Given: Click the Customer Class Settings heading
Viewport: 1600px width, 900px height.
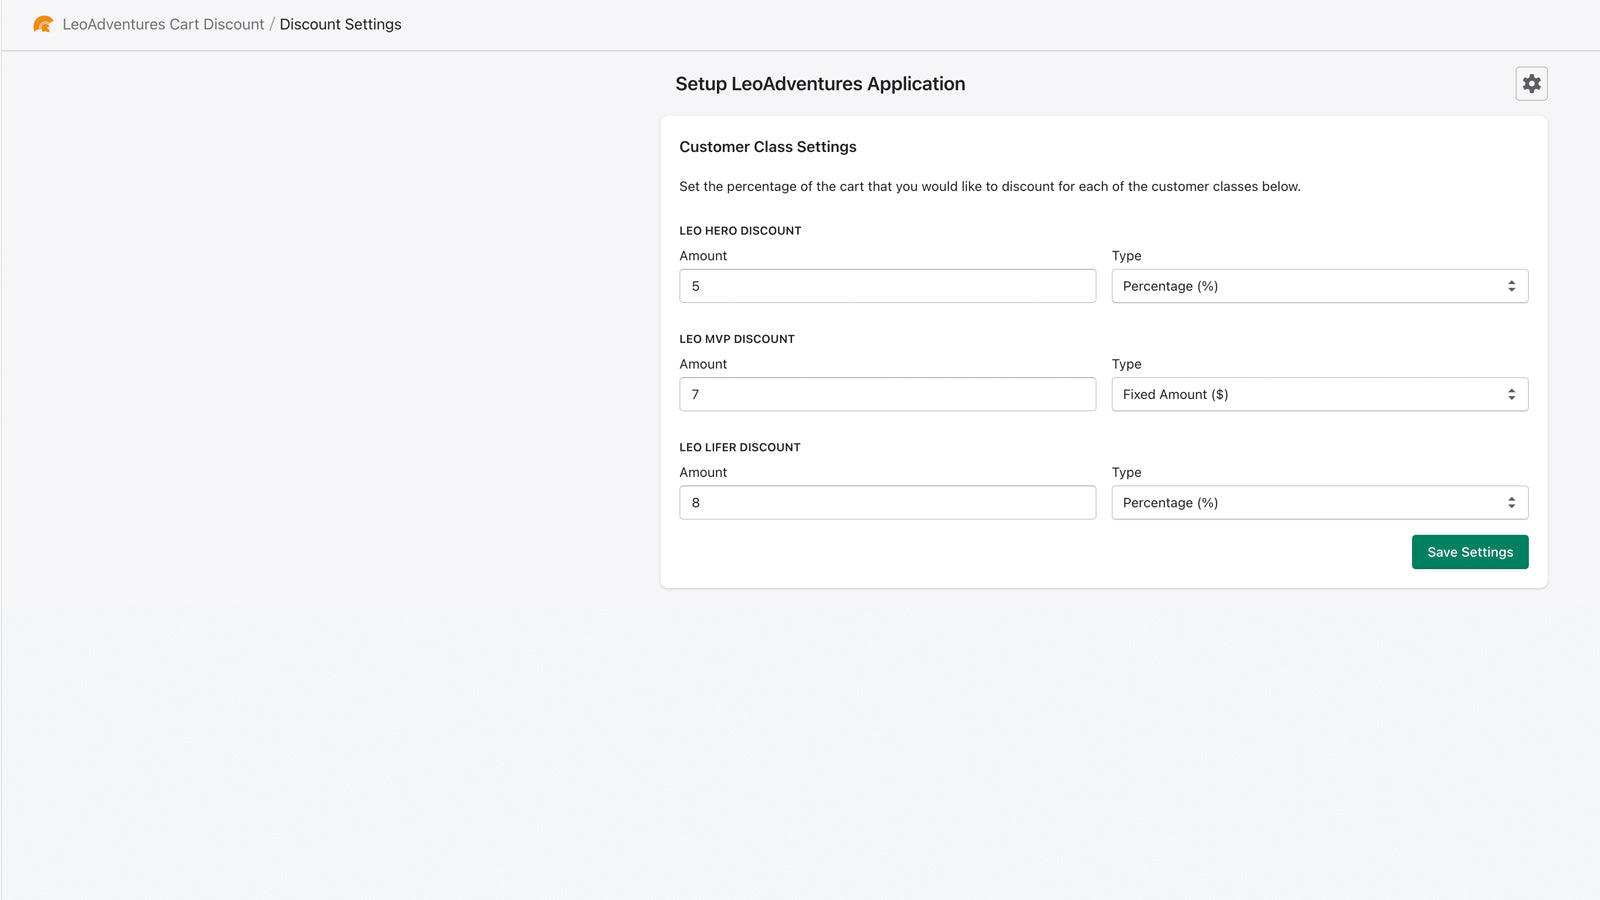Looking at the screenshot, I should click(x=768, y=147).
